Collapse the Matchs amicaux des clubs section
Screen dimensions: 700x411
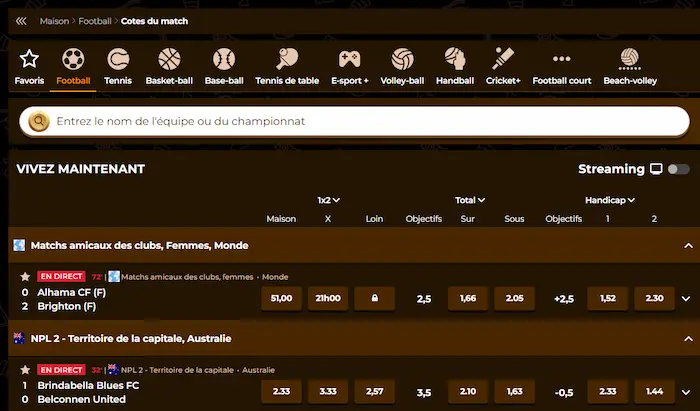coord(687,245)
